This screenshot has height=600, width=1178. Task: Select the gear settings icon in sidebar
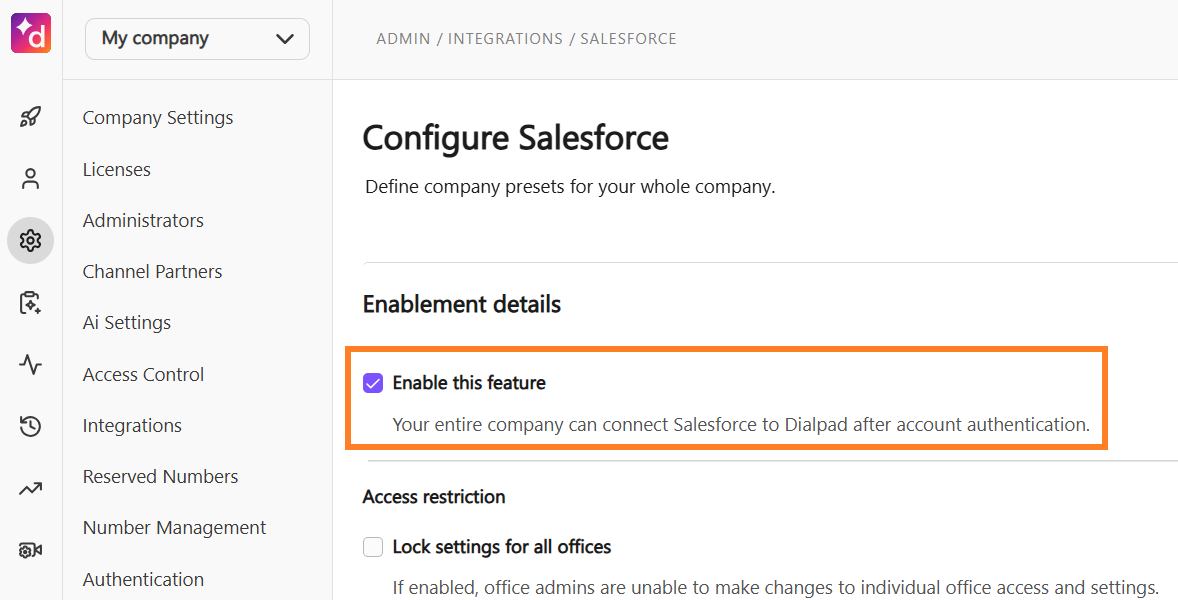pyautogui.click(x=30, y=240)
